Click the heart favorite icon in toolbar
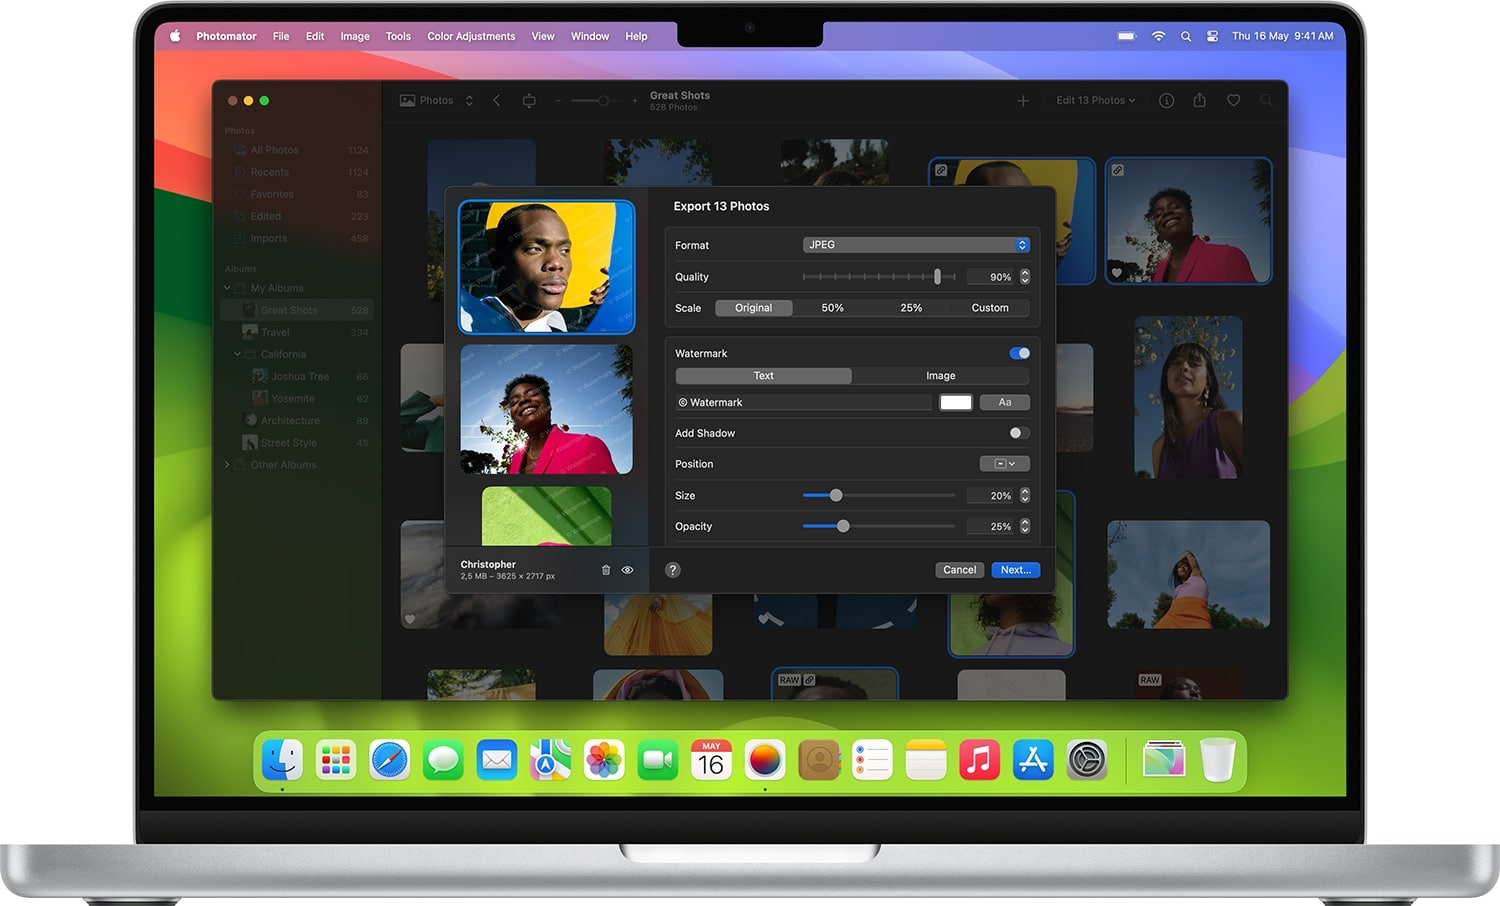The image size is (1500, 906). 1233,101
